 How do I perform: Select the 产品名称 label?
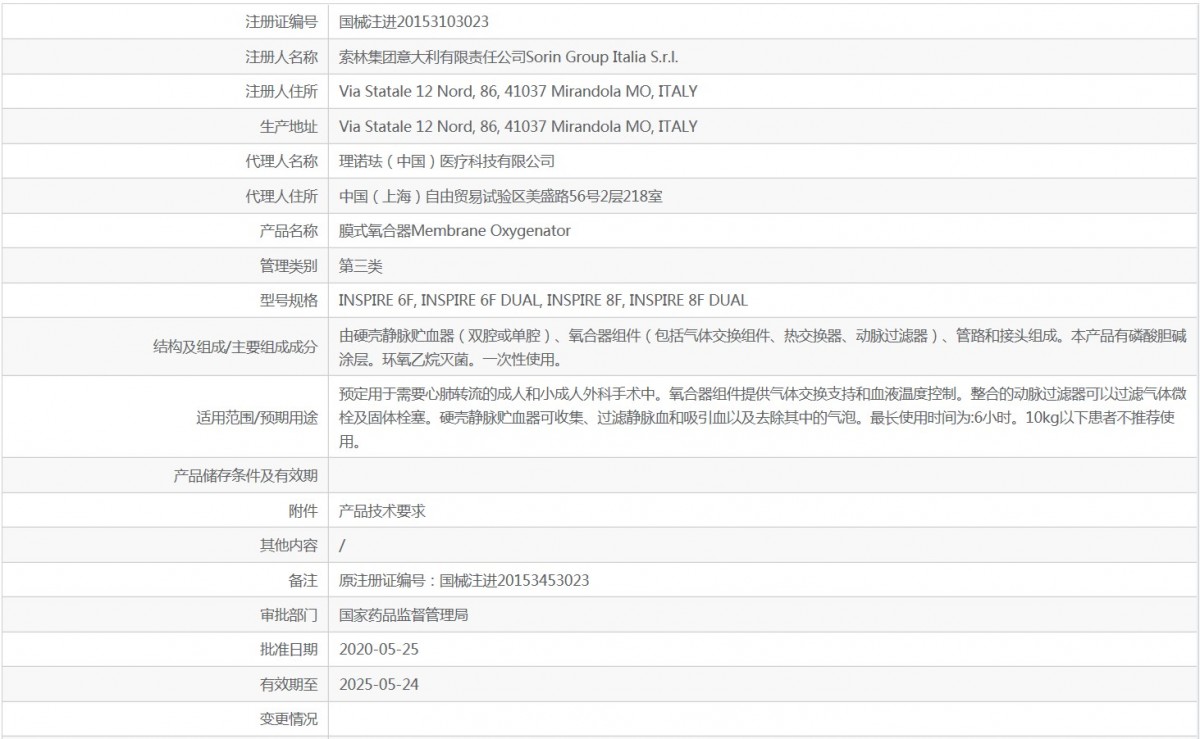tap(289, 231)
